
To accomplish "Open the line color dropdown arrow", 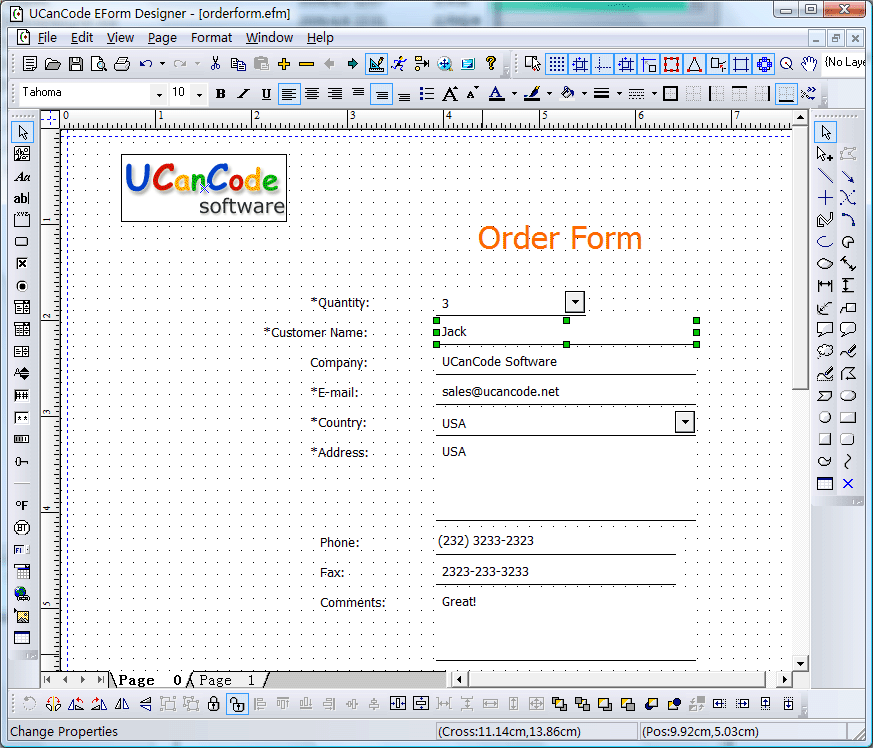I will (549, 94).
